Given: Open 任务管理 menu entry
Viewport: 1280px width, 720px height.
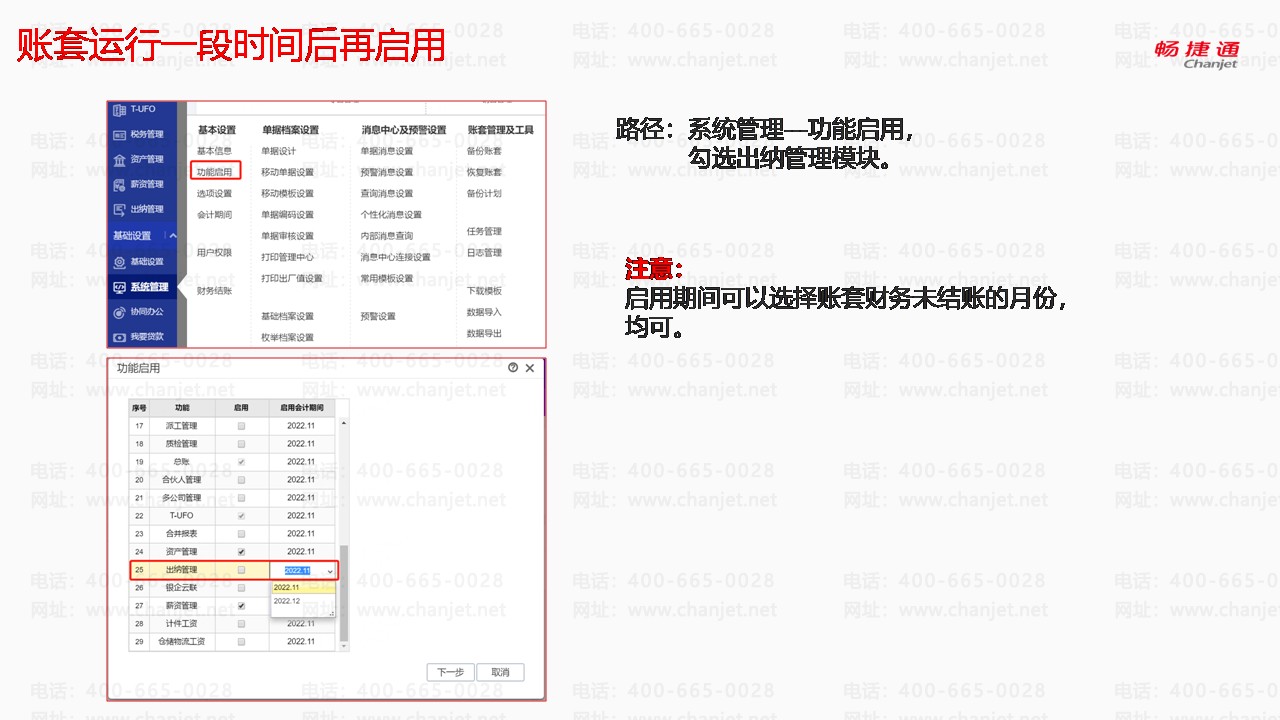Looking at the screenshot, I should coord(484,232).
